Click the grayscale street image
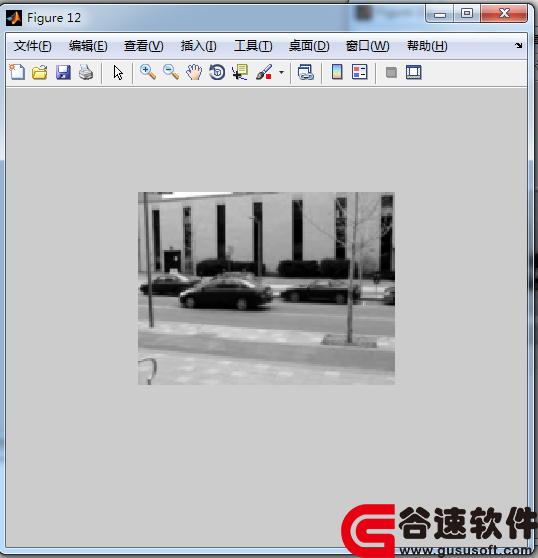 pos(266,288)
